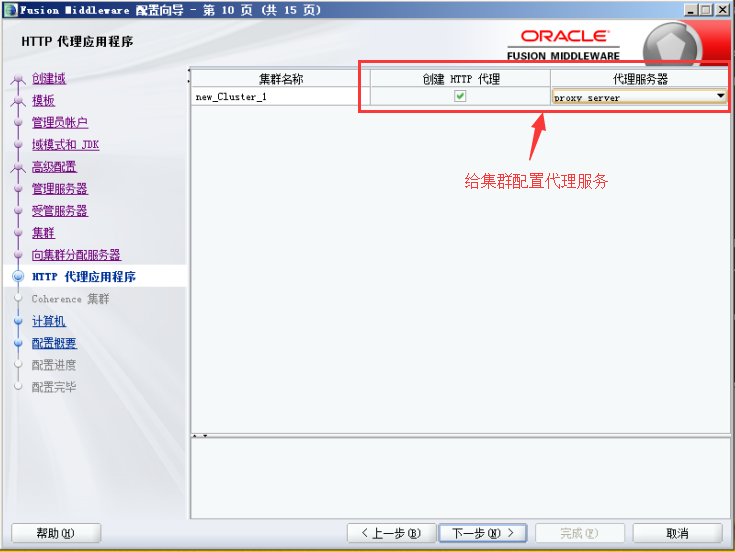Viewport: 735px width, 552px height.
Task: Expand the 代理服务器 proxy server dropdown
Action: point(719,97)
